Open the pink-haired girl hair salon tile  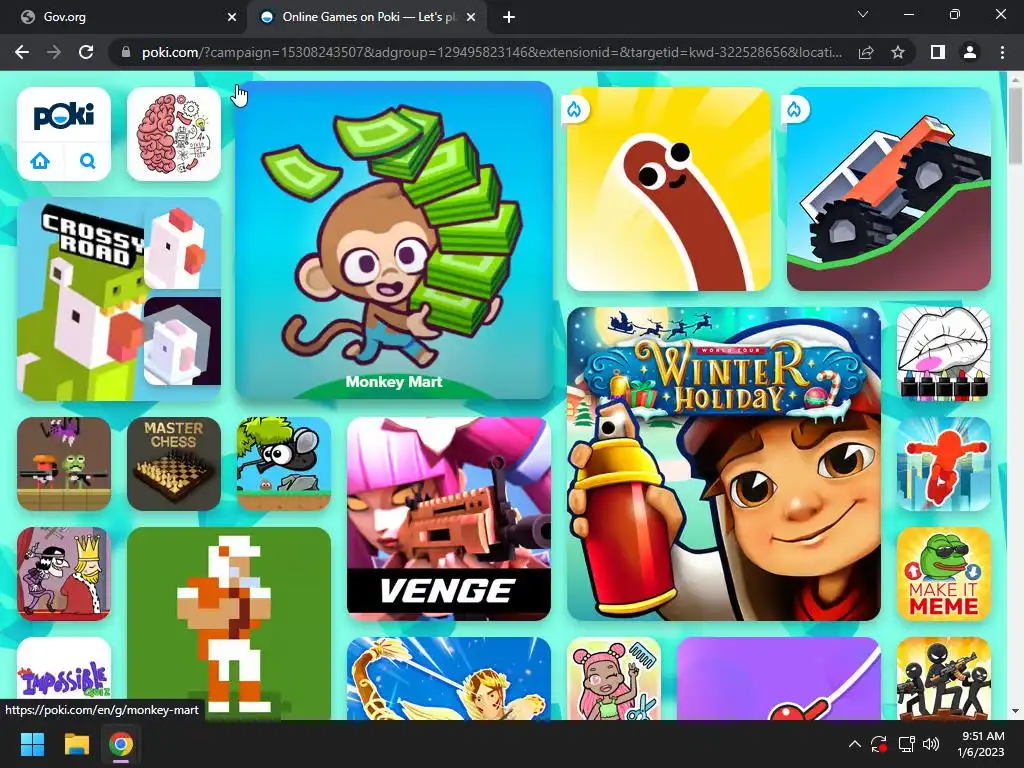point(614,679)
